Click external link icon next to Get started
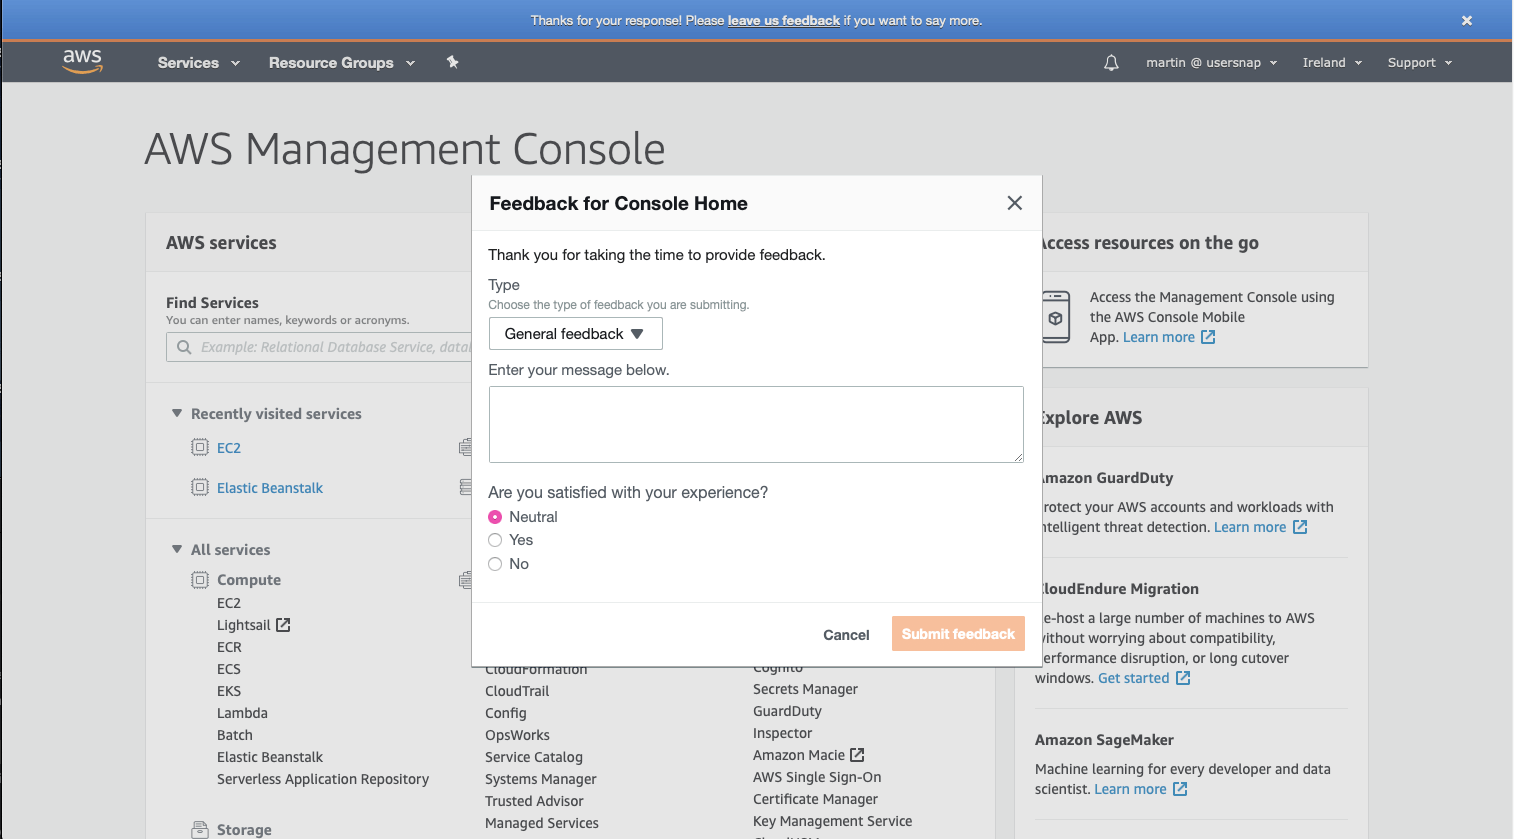The height and width of the screenshot is (839, 1514). pos(1183,678)
